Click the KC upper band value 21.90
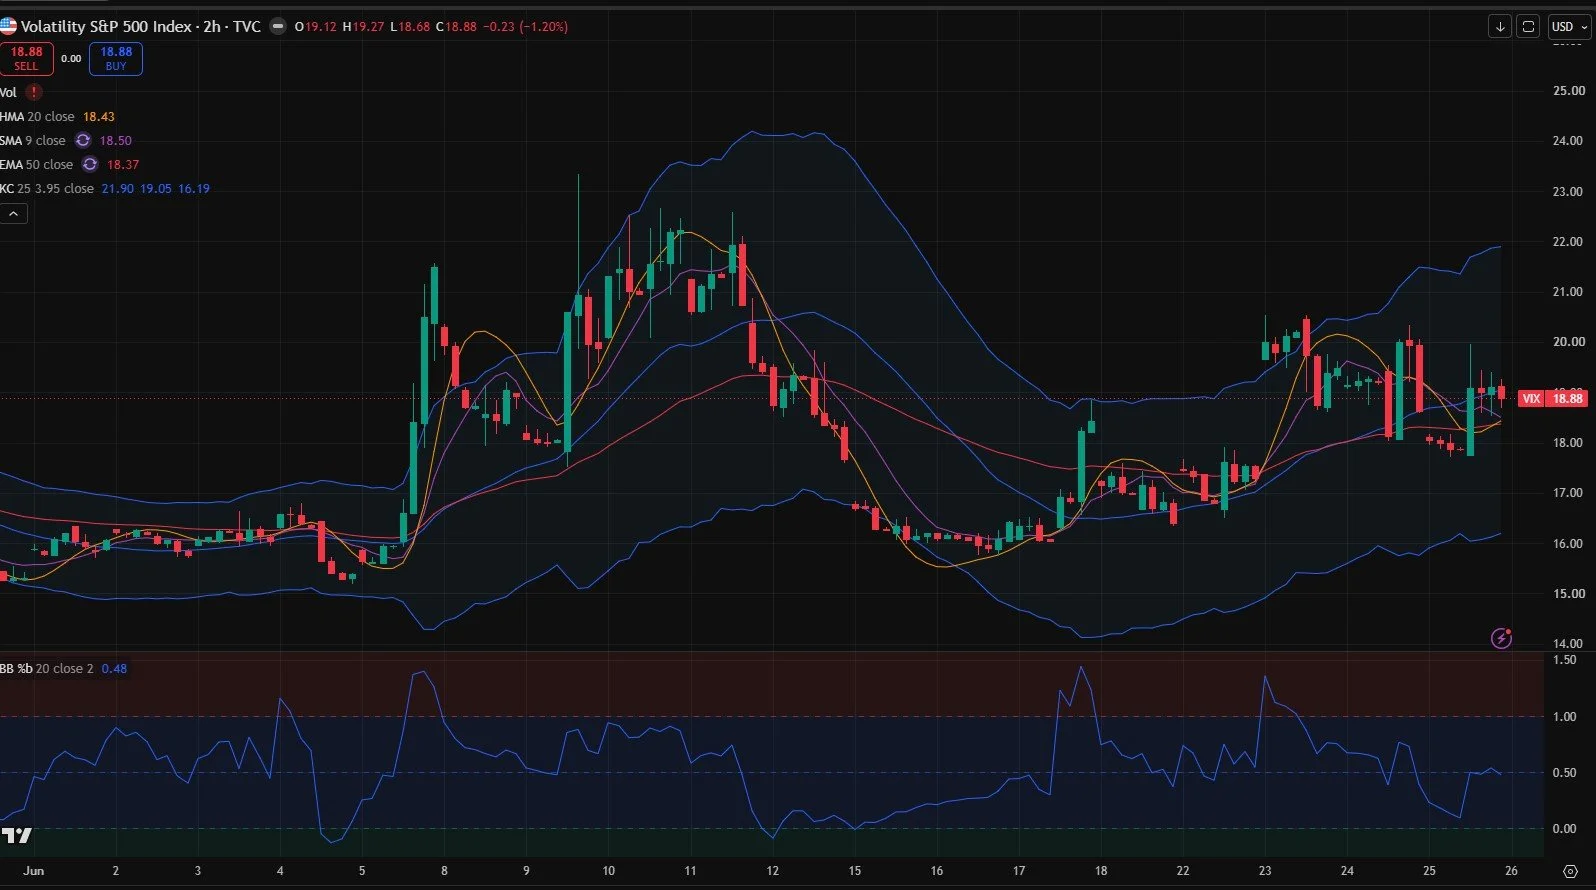 (x=118, y=189)
